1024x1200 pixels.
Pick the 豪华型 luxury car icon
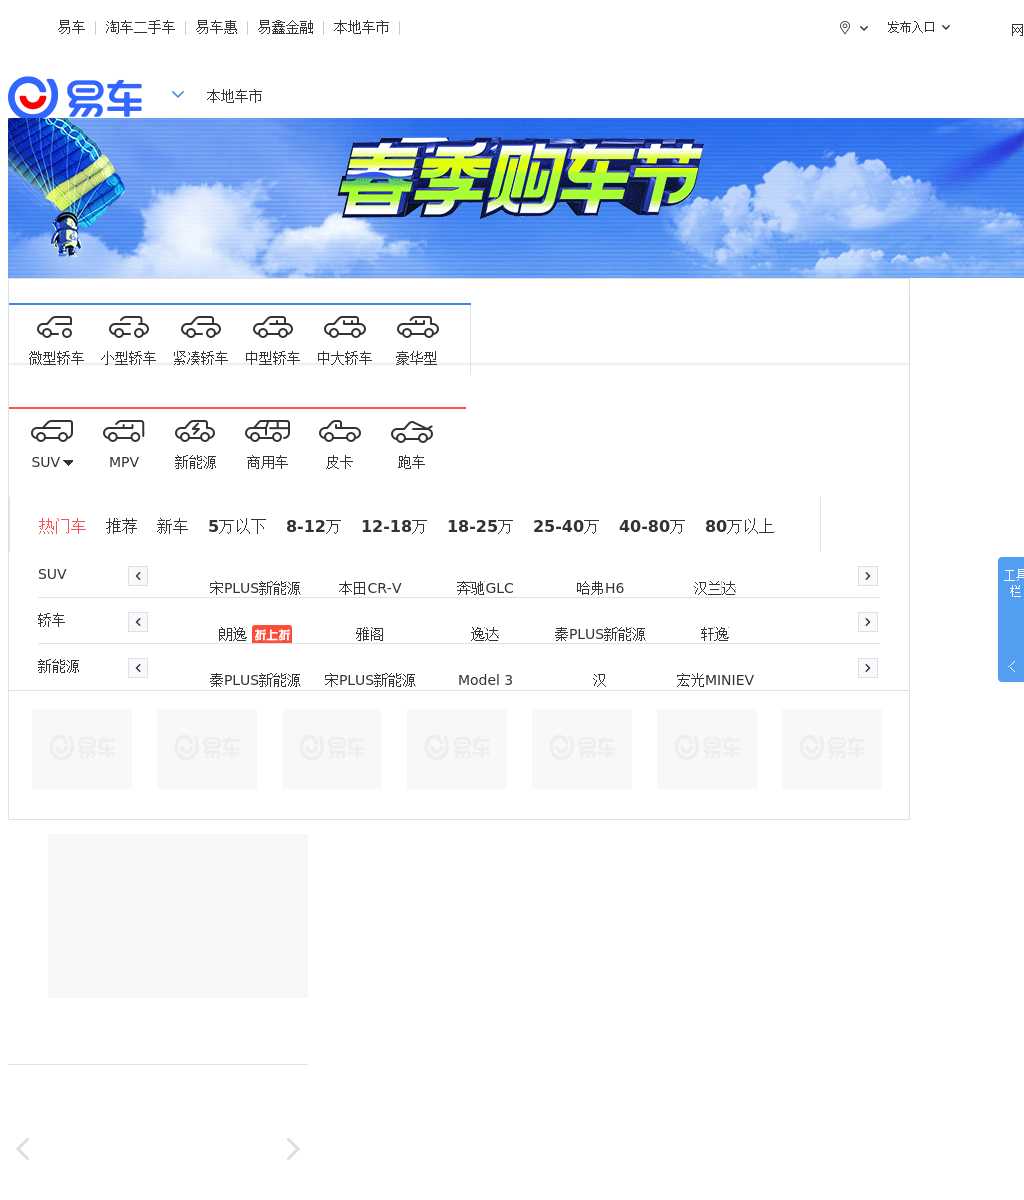(417, 328)
